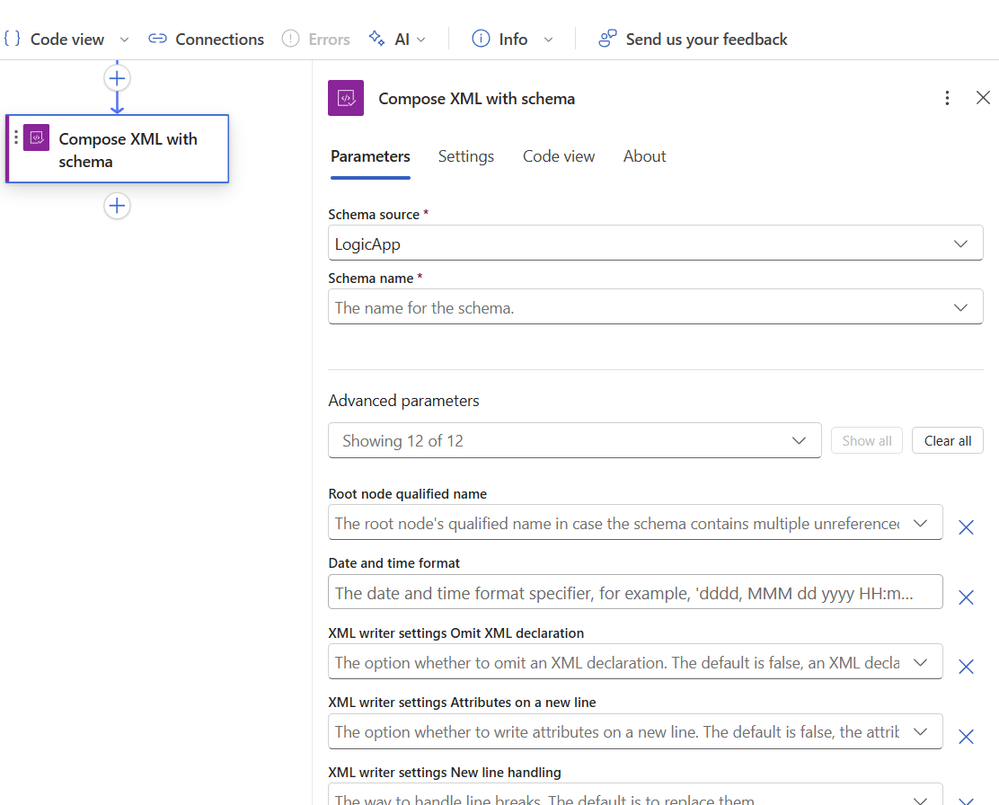The width and height of the screenshot is (999, 805).
Task: Click the Info circle icon
Action: [481, 39]
